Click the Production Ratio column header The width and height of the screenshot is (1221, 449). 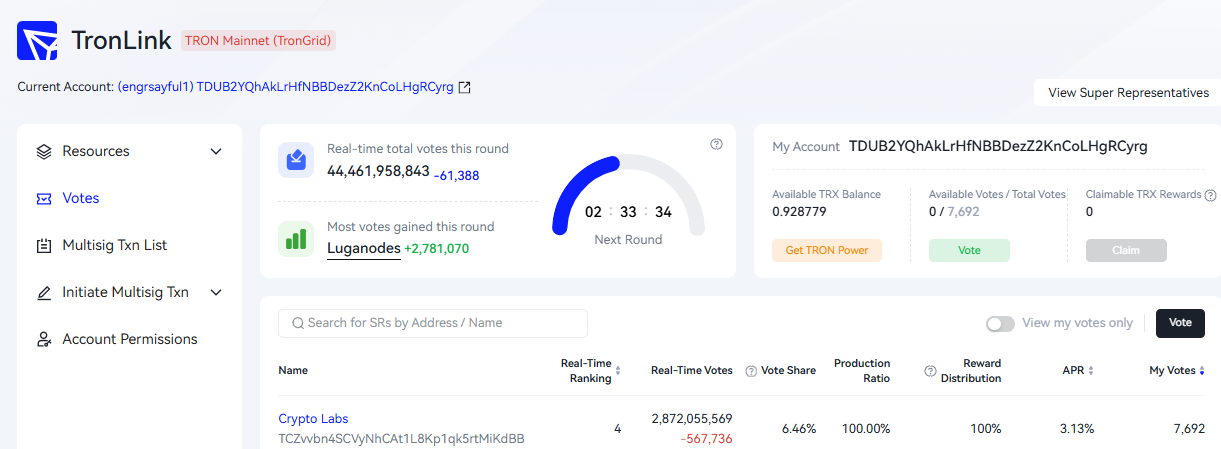click(862, 371)
